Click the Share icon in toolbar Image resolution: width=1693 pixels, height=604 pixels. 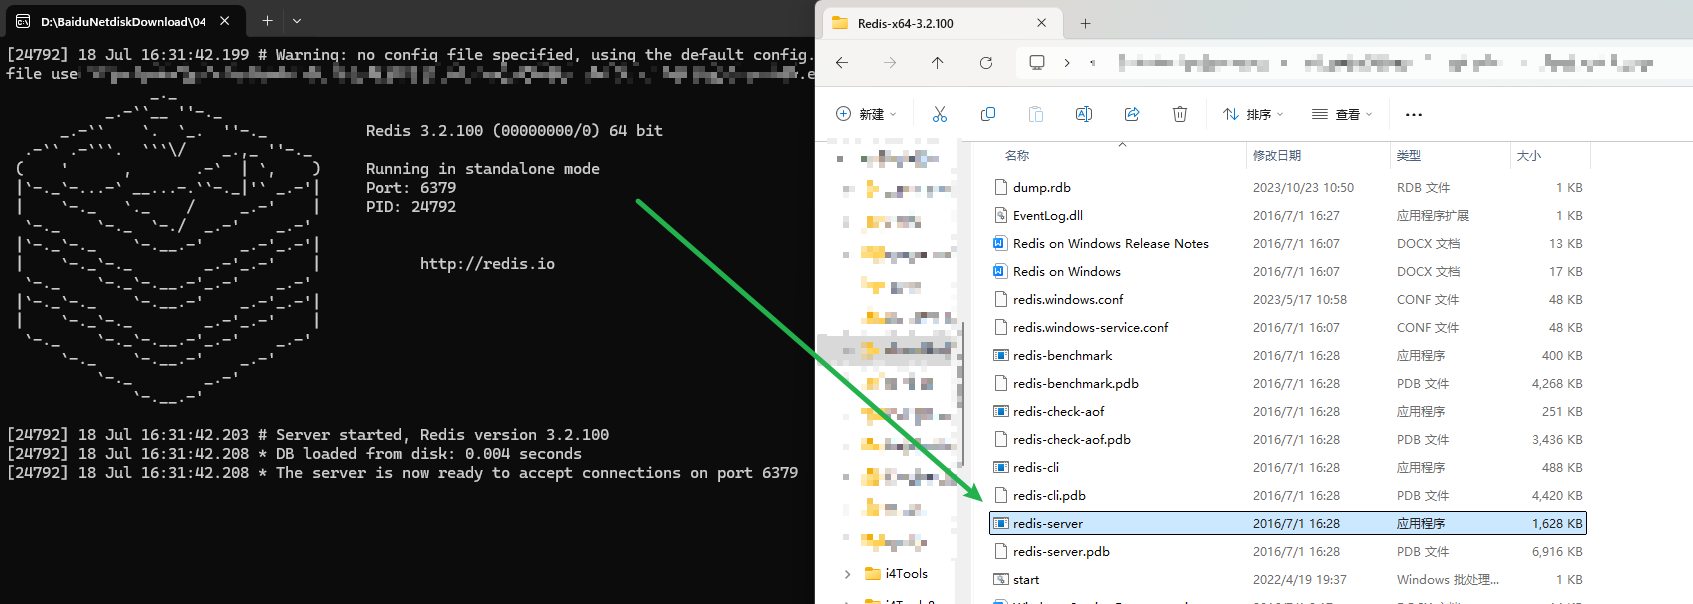point(1132,114)
